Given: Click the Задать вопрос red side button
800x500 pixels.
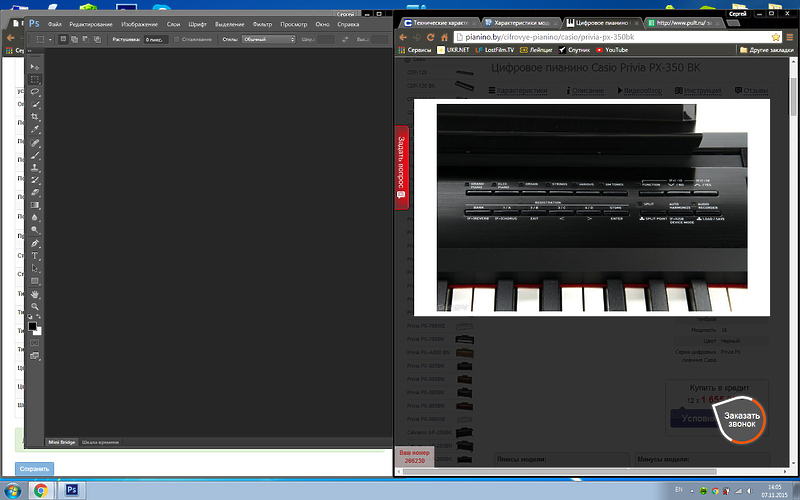Looking at the screenshot, I should (x=402, y=167).
